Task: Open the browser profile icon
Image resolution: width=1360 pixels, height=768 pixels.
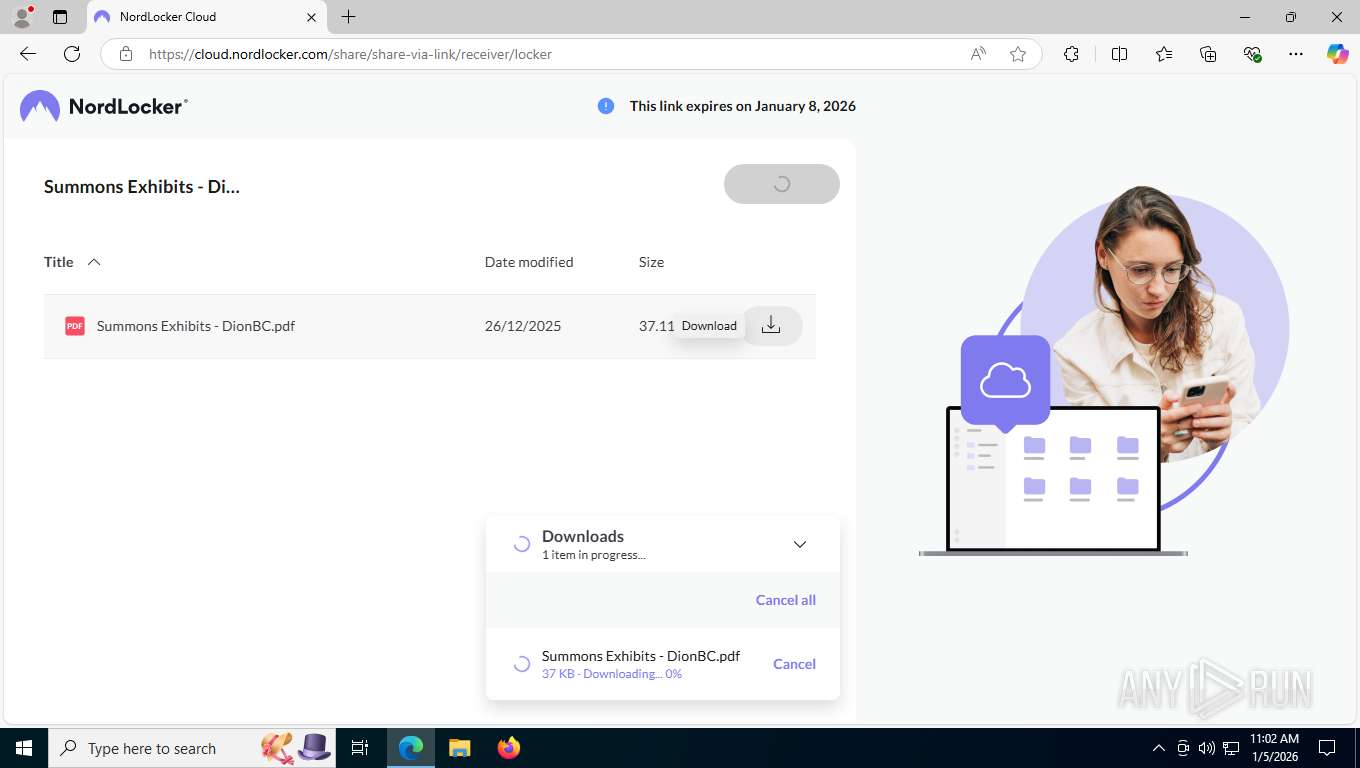Action: pos(22,17)
